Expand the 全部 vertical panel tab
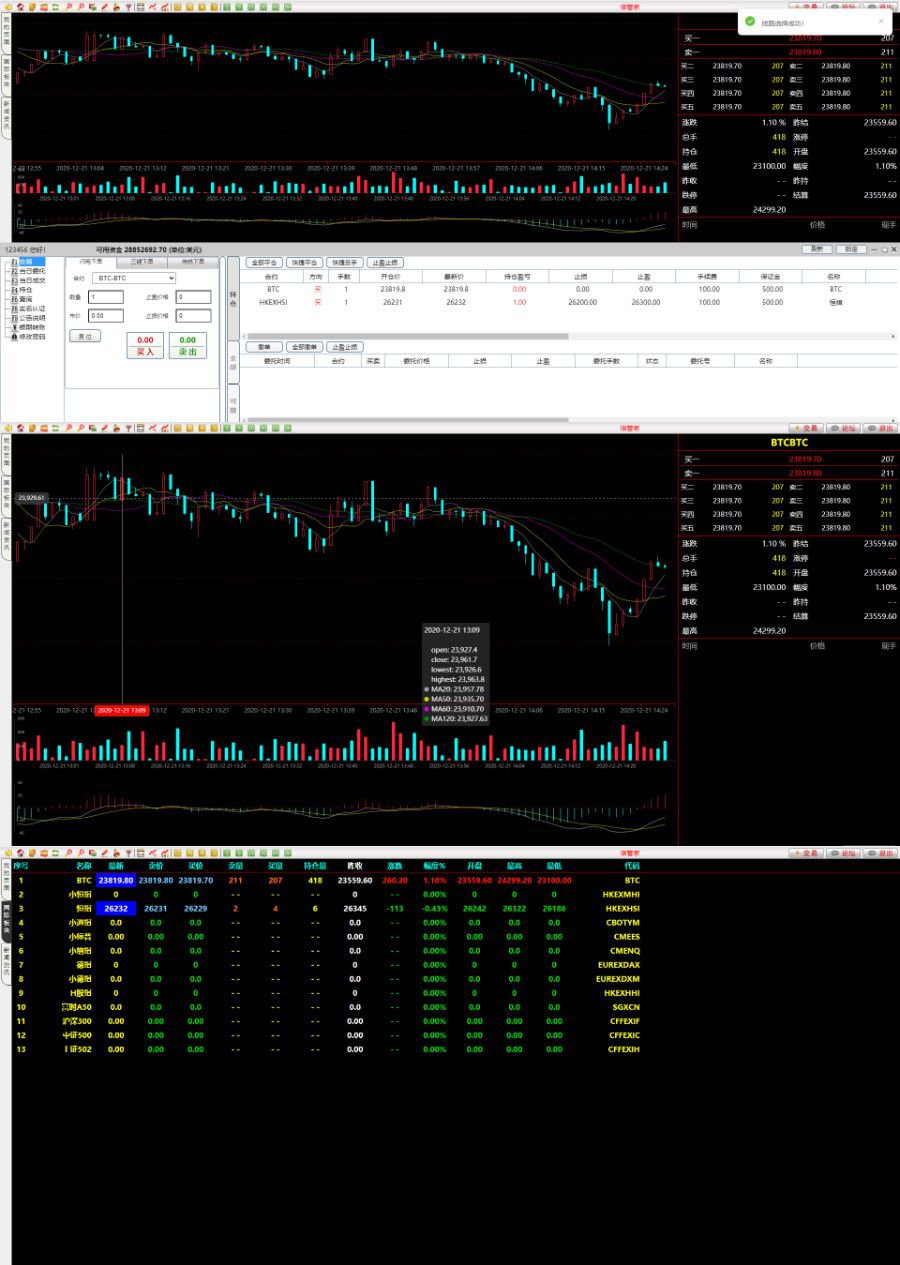Image resolution: width=900 pixels, height=1265 pixels. tap(231, 359)
